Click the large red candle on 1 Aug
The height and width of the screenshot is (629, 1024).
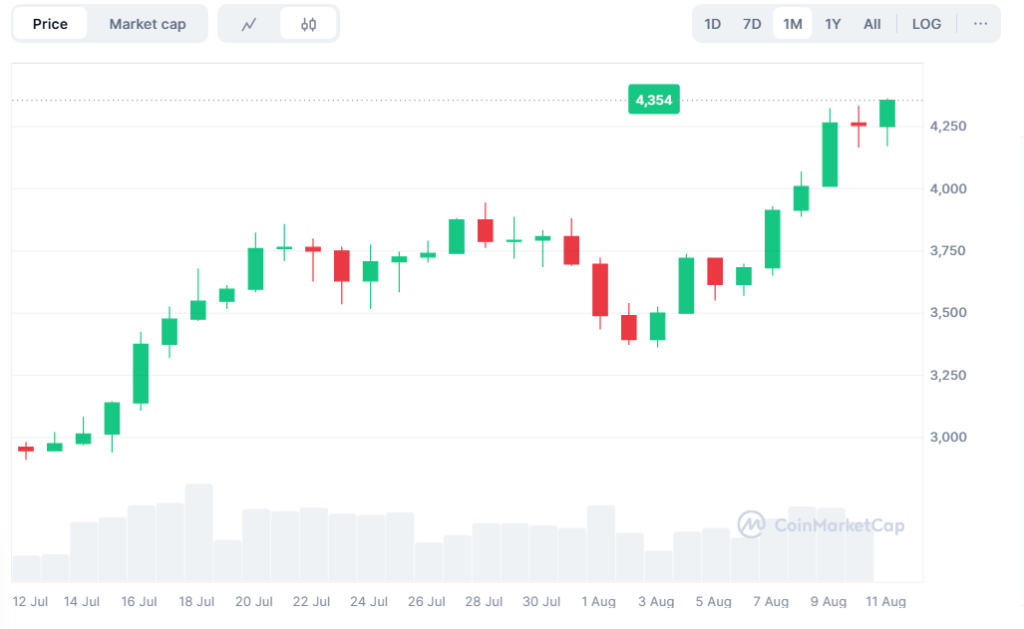(x=600, y=290)
